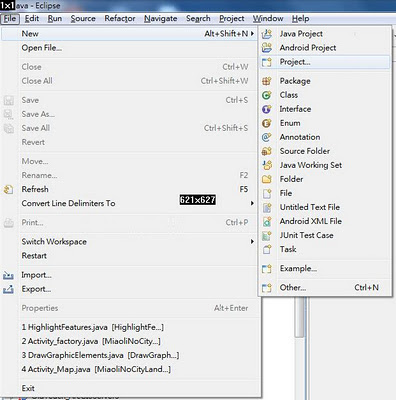
Task: Click the Project... wizard icon
Action: click(267, 62)
